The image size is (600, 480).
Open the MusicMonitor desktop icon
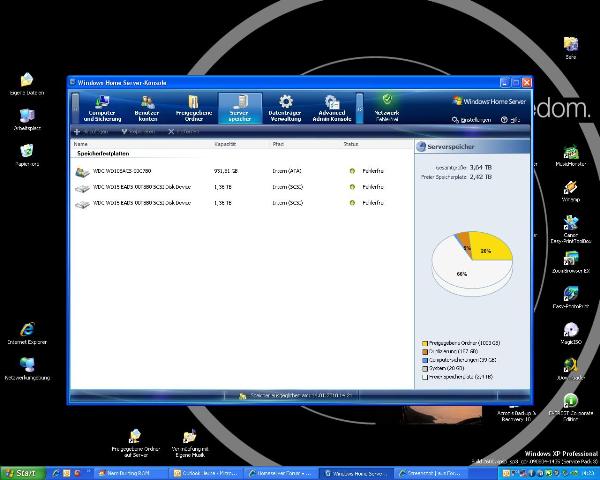[571, 155]
